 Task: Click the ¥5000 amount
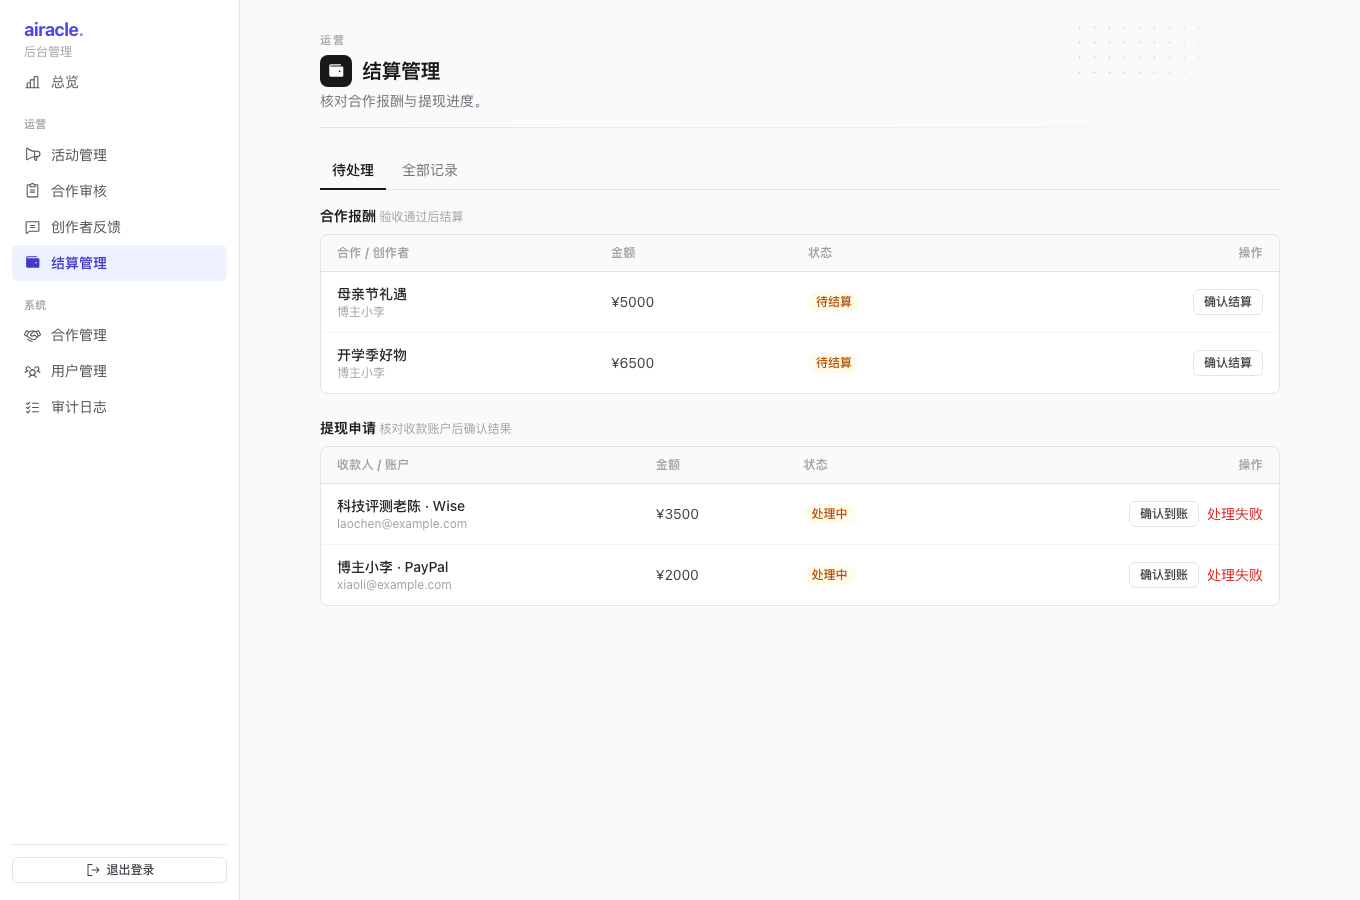pos(633,302)
